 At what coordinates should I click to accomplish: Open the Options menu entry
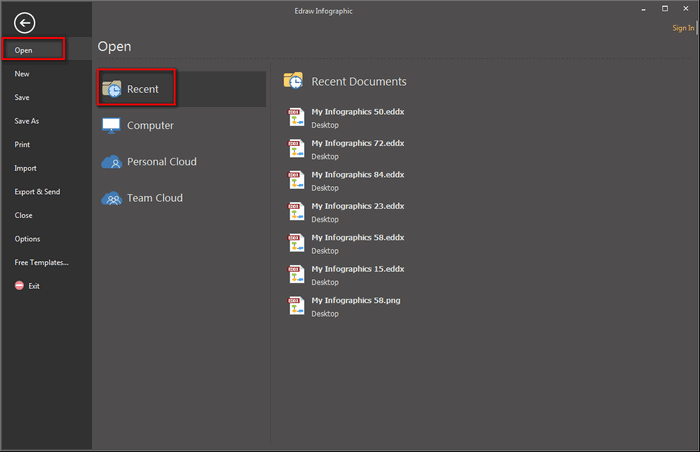pyautogui.click(x=28, y=239)
